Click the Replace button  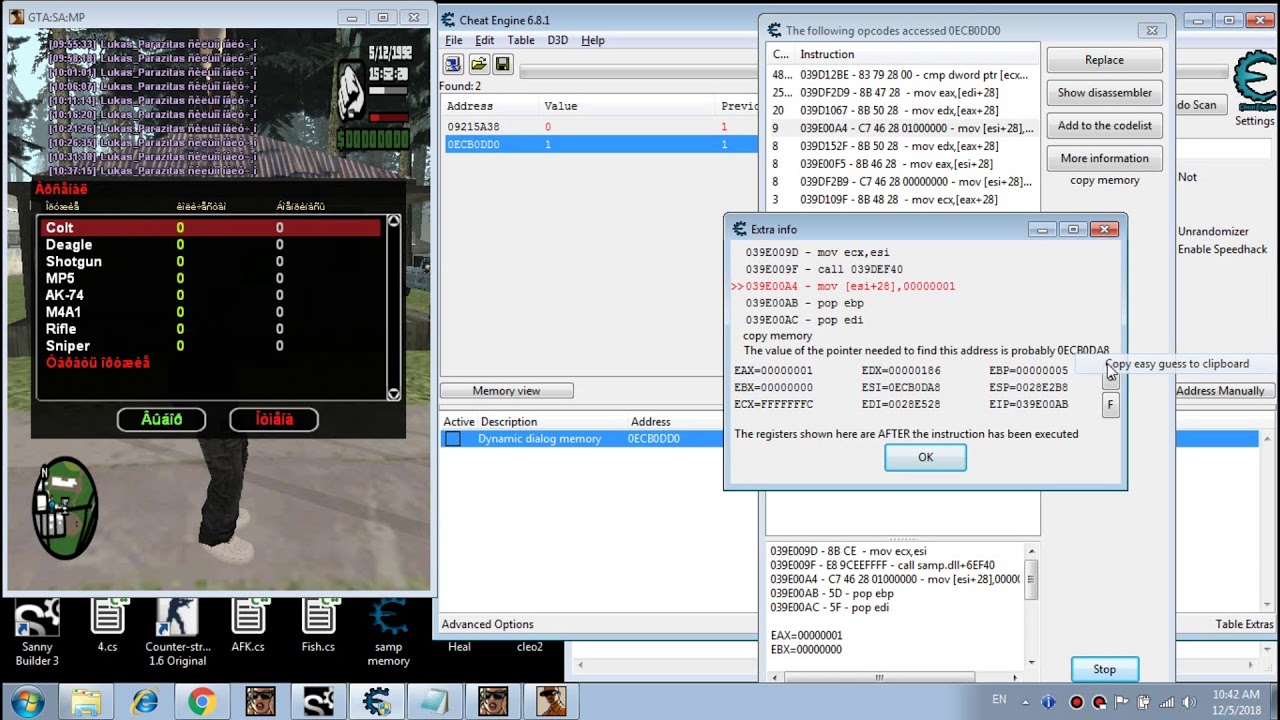point(1104,60)
